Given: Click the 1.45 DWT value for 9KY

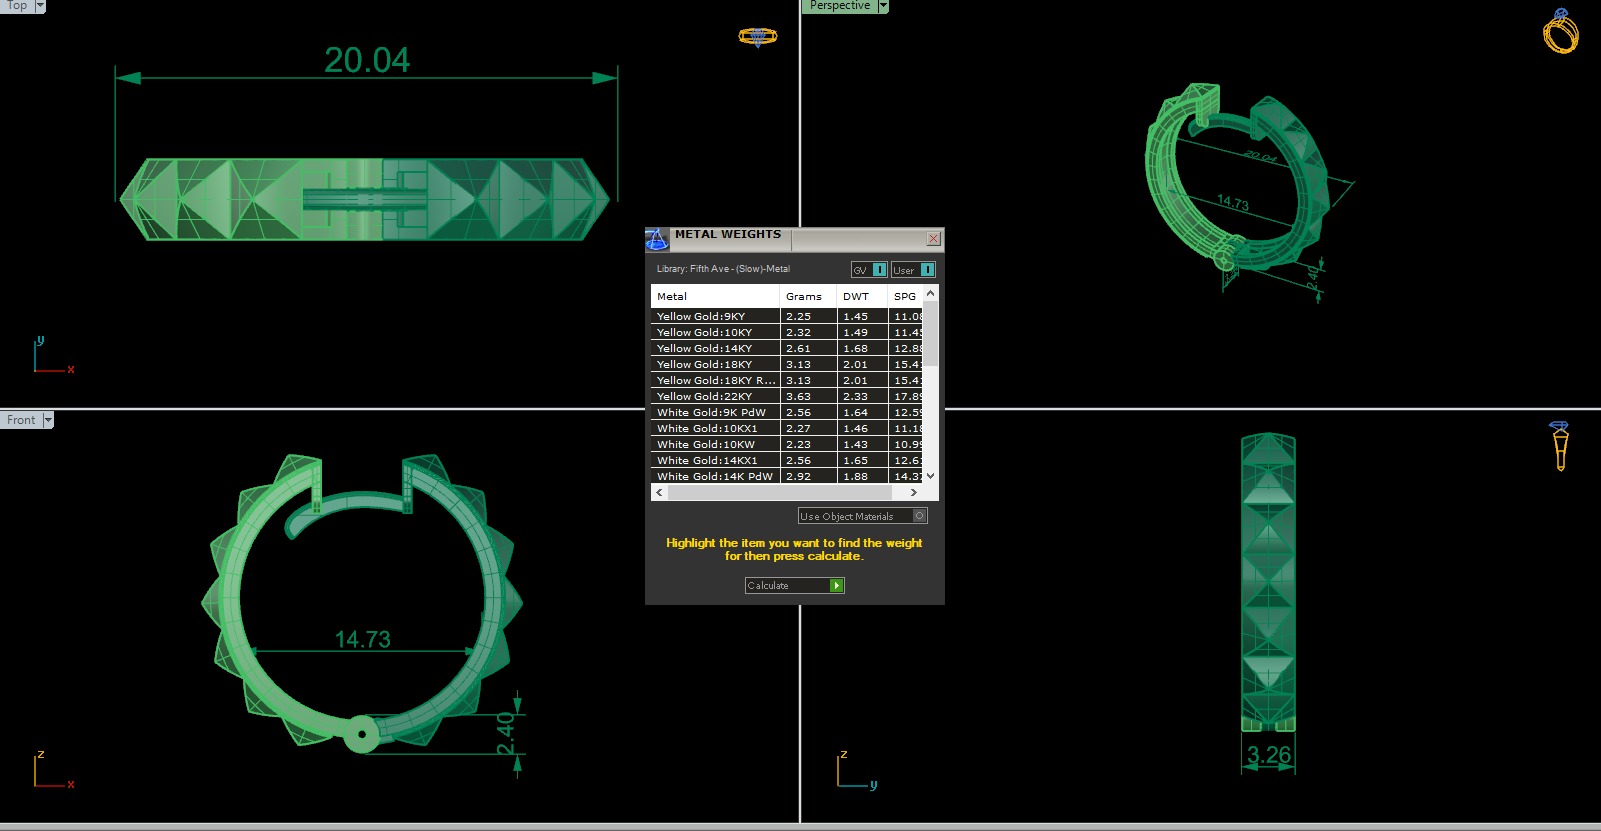Looking at the screenshot, I should click(x=855, y=316).
